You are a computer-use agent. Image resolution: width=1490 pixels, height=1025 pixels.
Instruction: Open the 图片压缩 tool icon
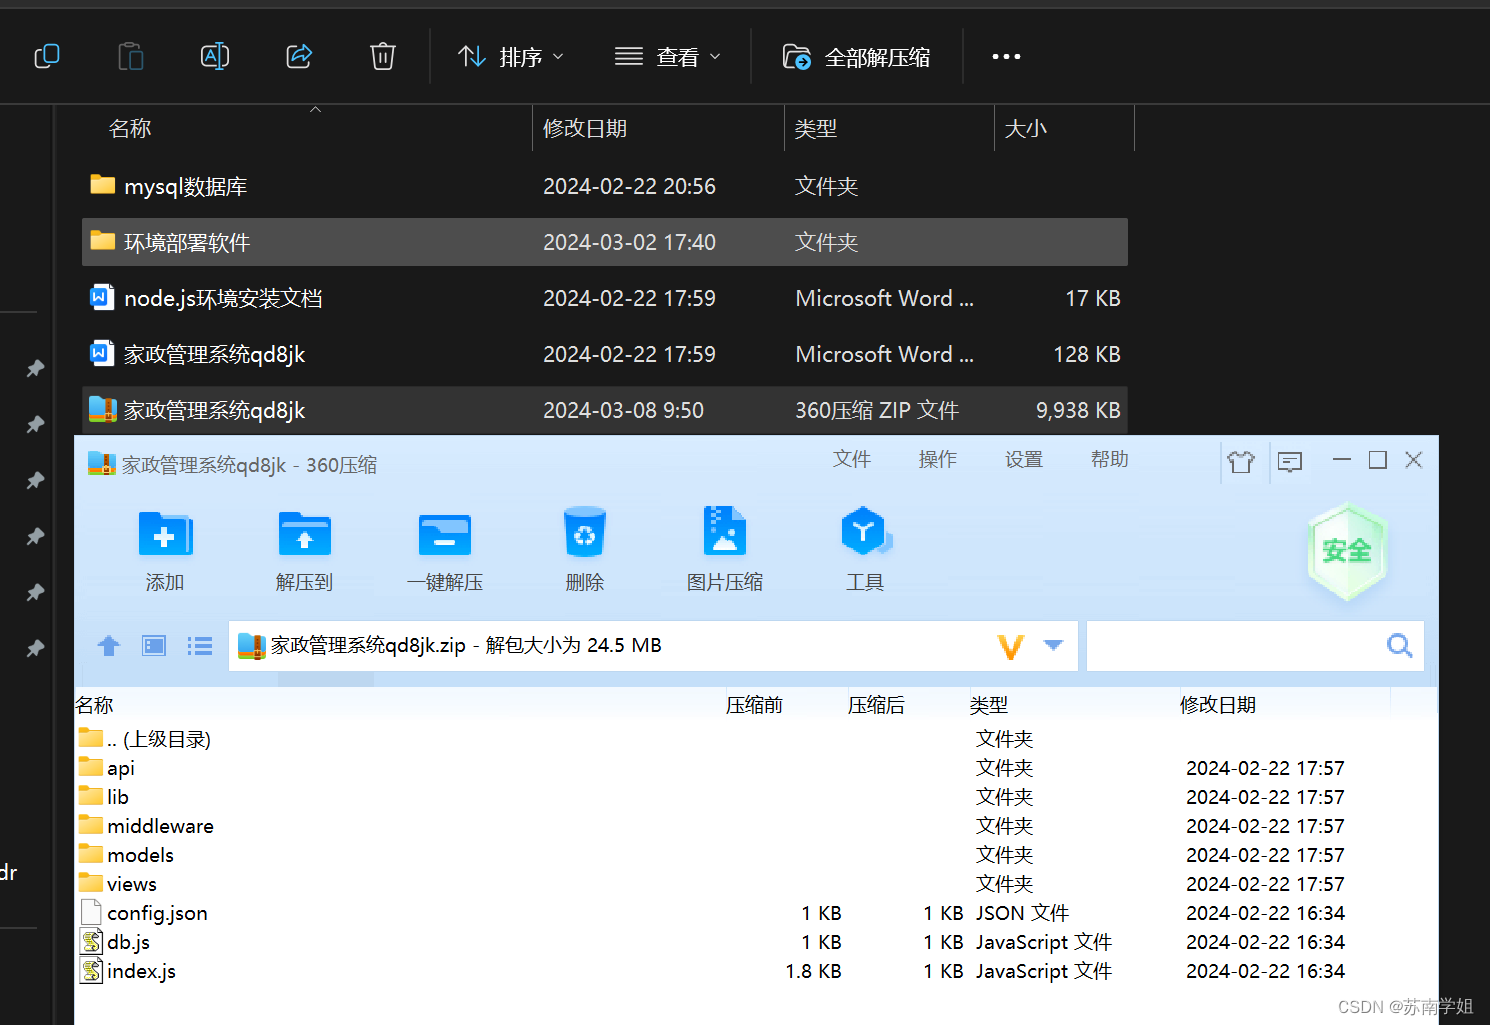pos(724,548)
